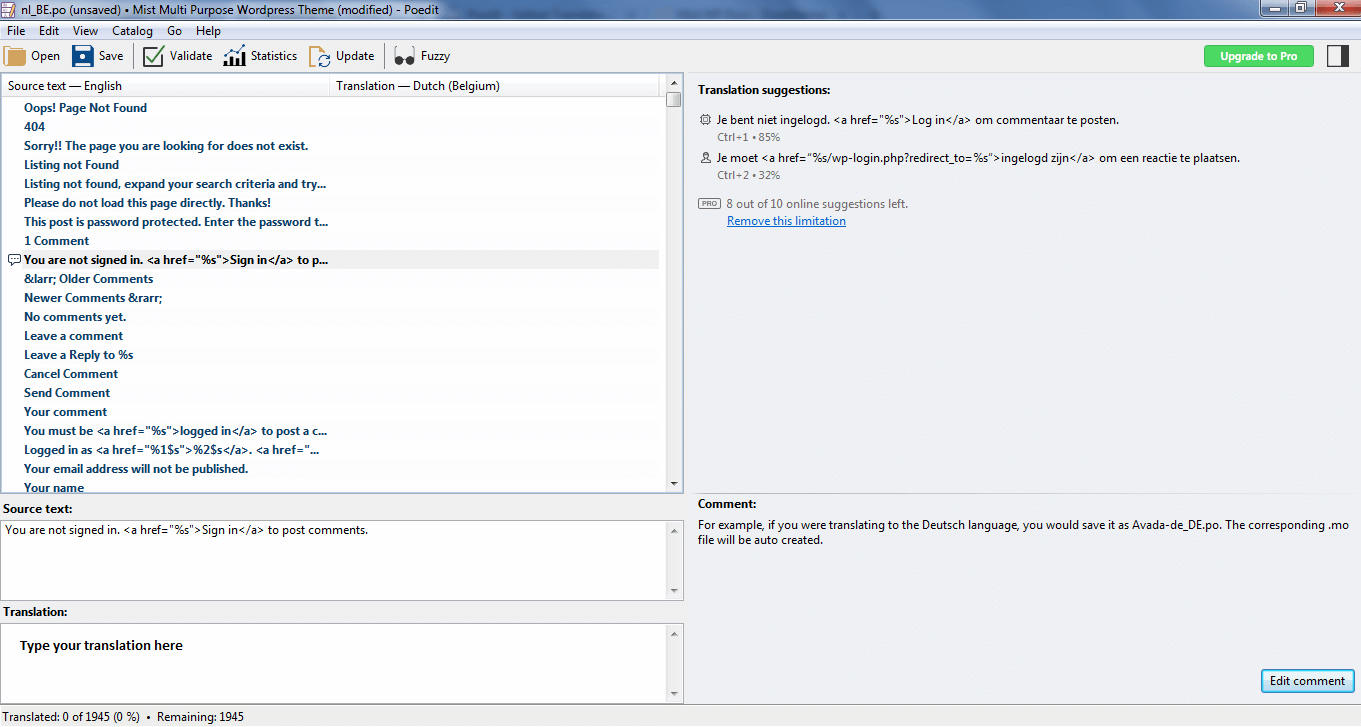
Task: Click the Save floppy disk icon
Action: [83, 56]
